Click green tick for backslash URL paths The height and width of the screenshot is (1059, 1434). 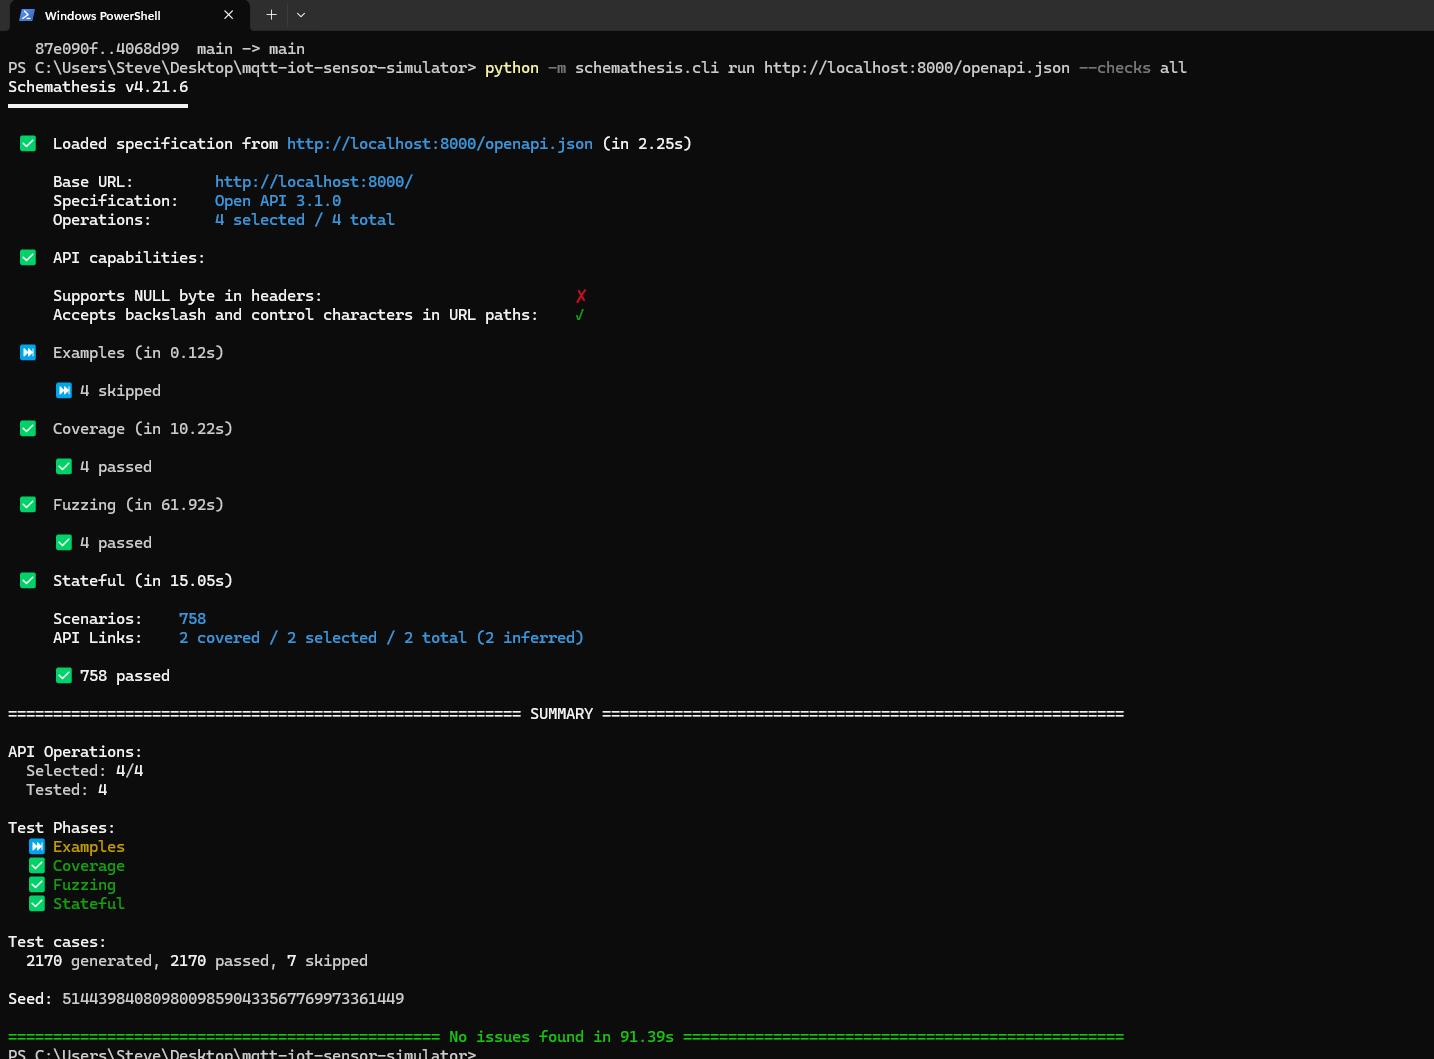click(580, 315)
